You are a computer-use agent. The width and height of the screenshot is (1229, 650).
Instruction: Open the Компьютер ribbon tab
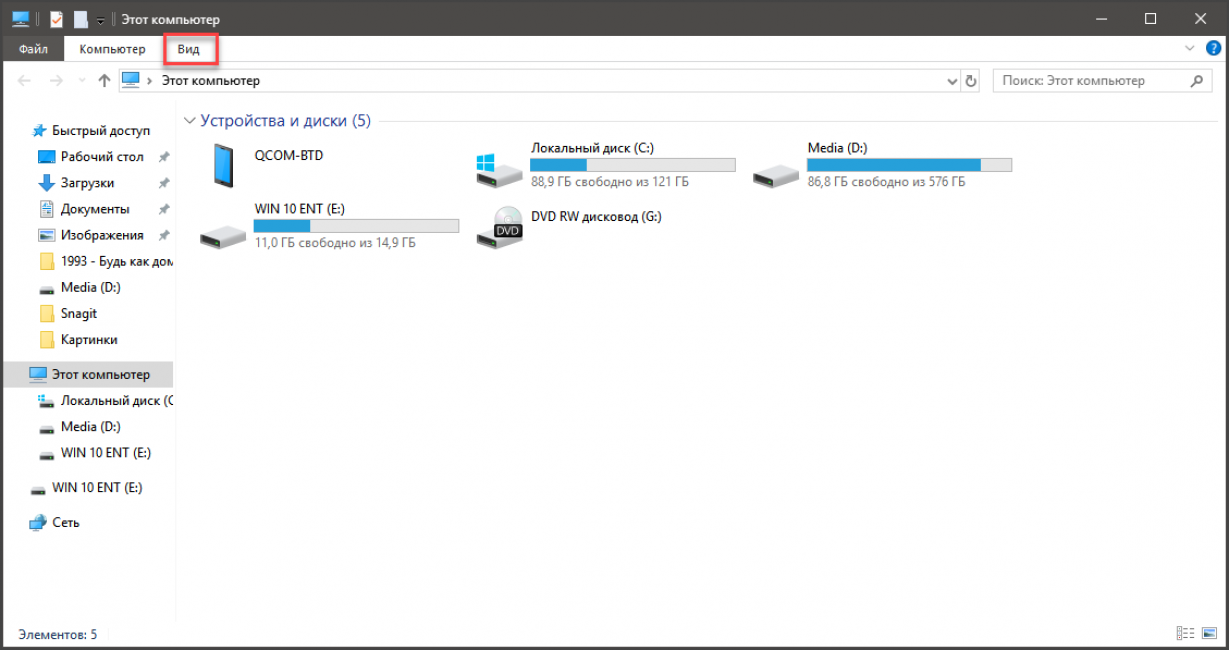pos(112,49)
